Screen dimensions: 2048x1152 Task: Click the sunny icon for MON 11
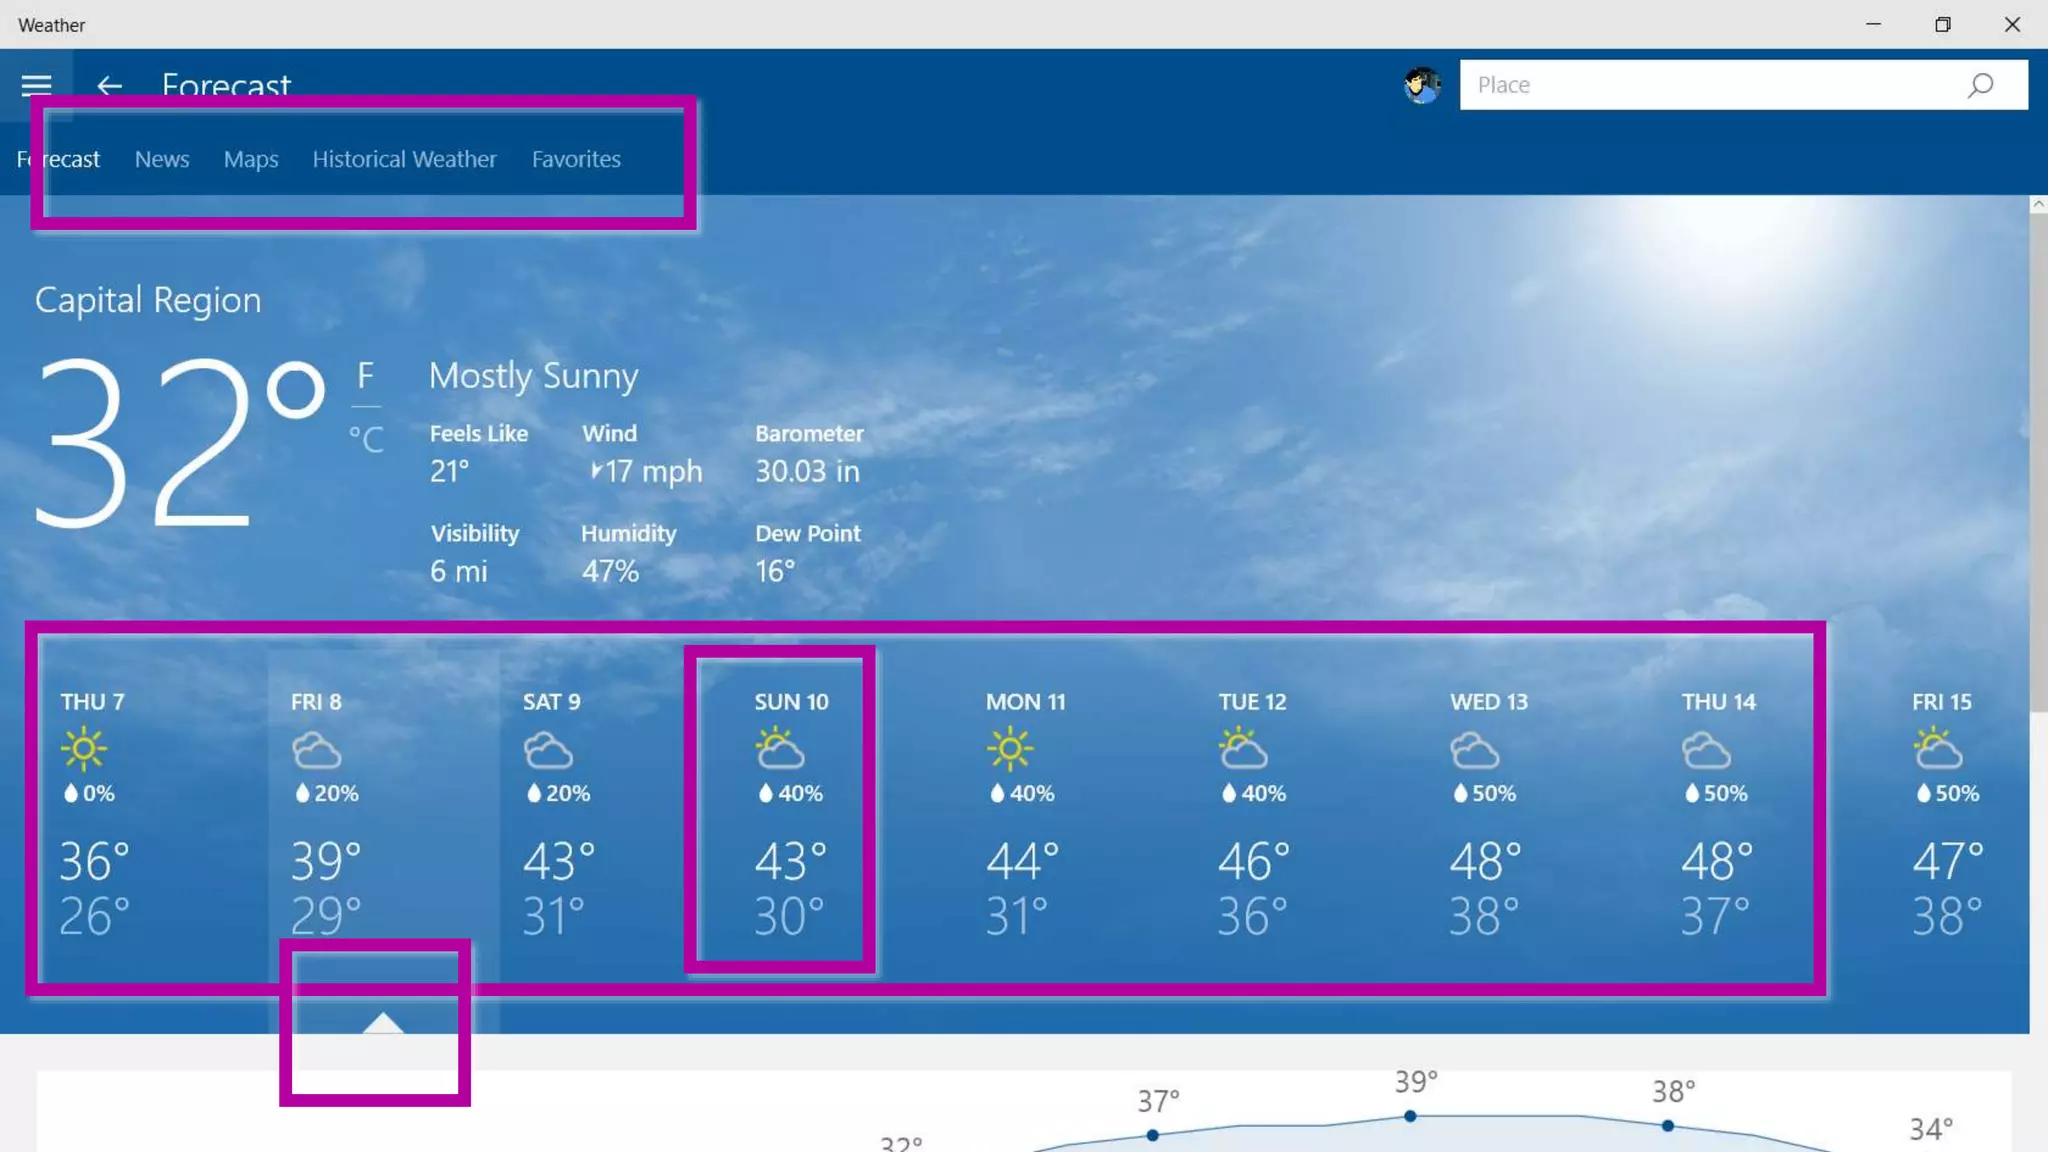pyautogui.click(x=1009, y=749)
